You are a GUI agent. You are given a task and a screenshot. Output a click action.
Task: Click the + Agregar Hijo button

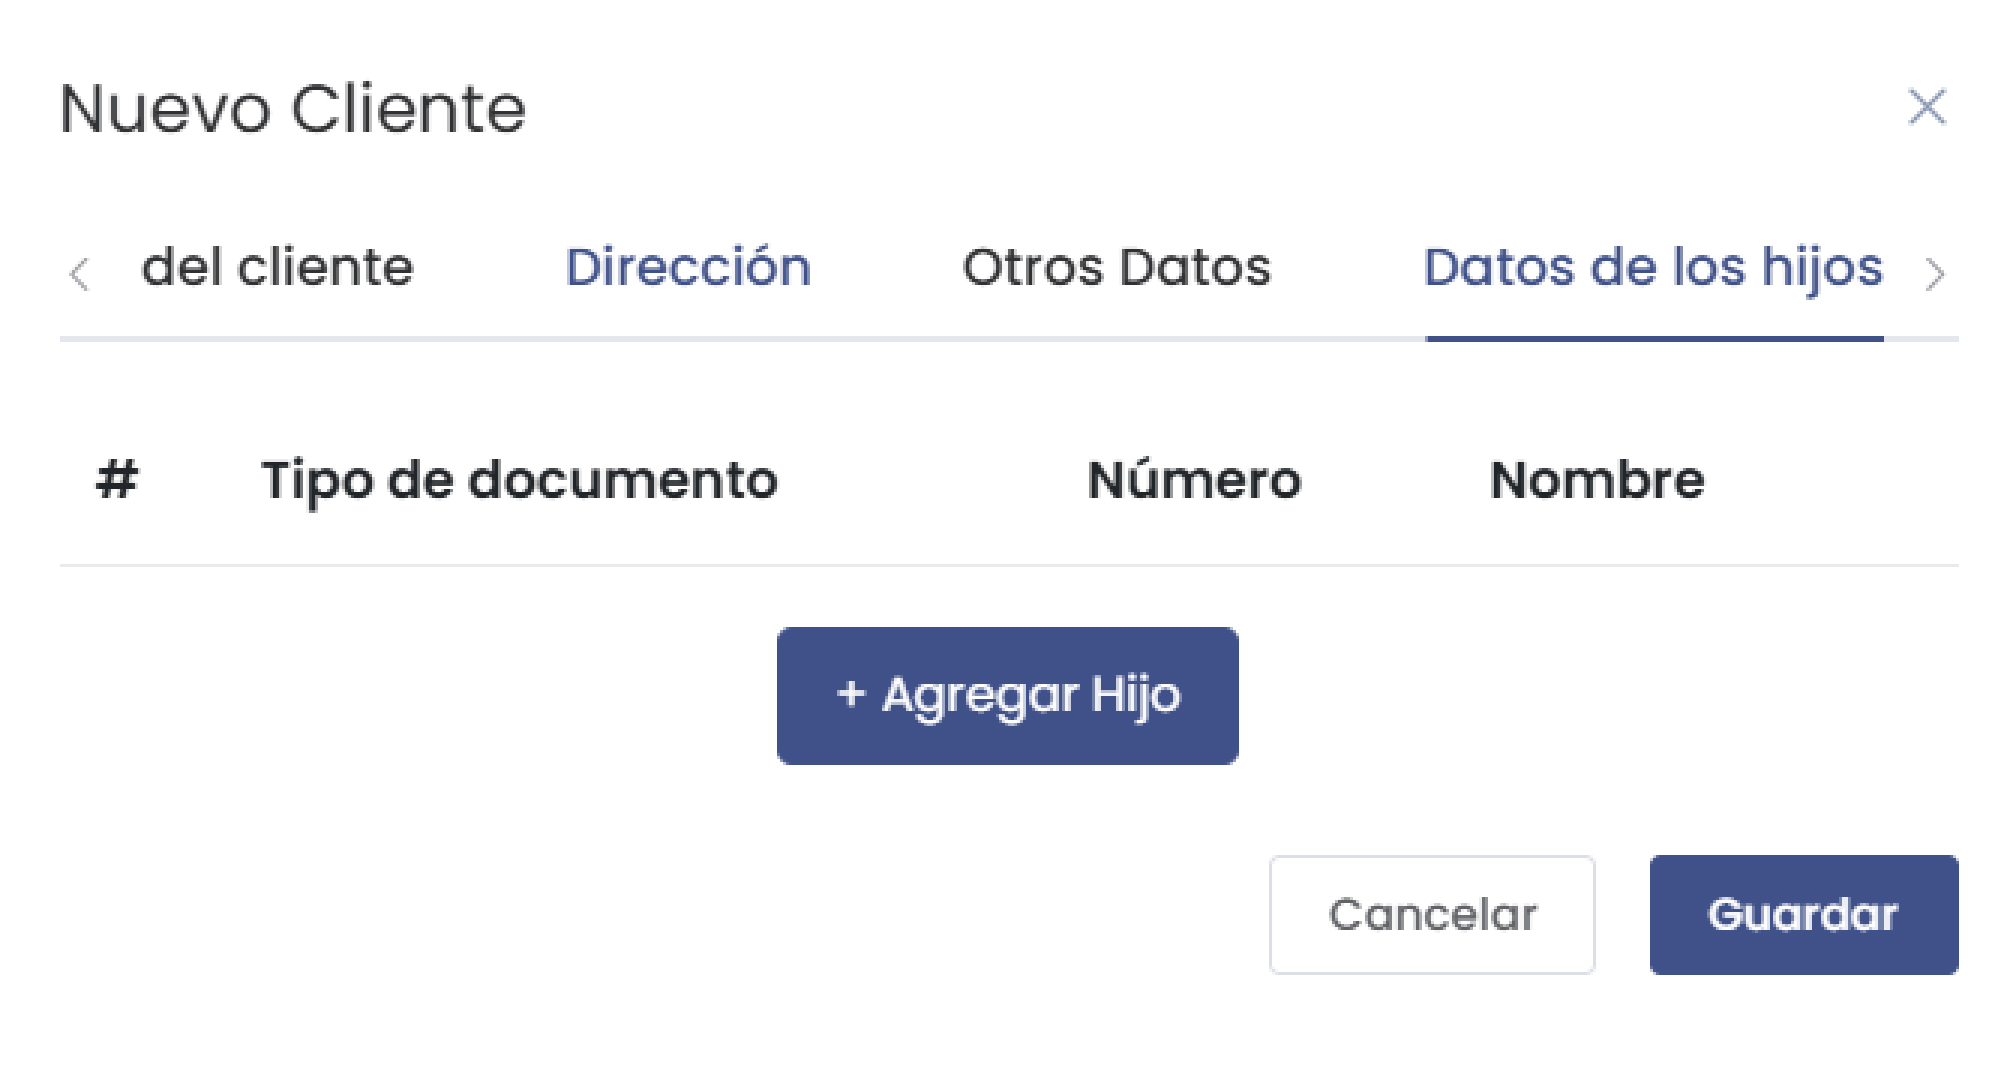click(x=1008, y=695)
